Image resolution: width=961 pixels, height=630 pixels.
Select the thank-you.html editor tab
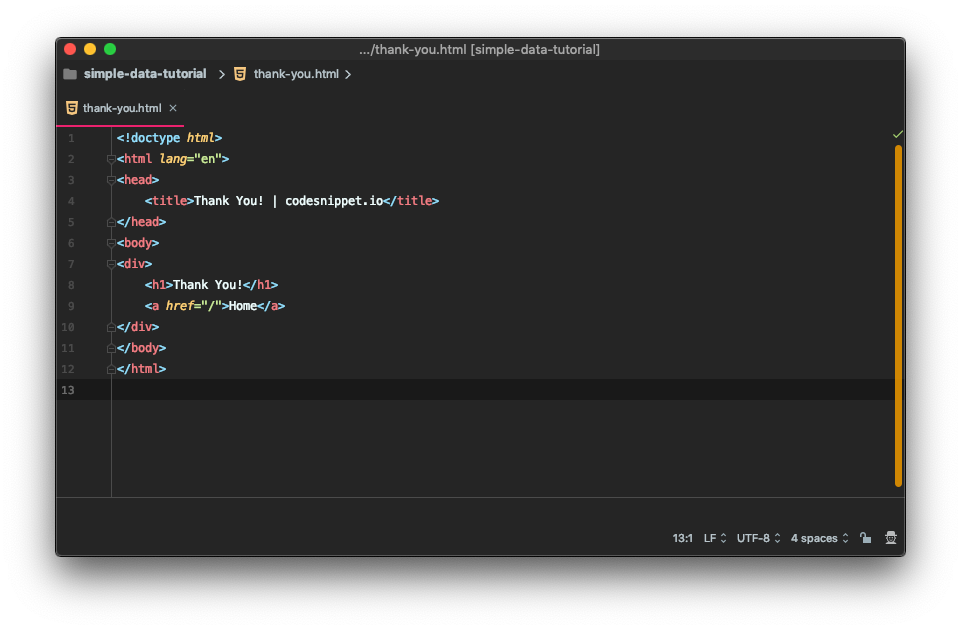point(121,108)
